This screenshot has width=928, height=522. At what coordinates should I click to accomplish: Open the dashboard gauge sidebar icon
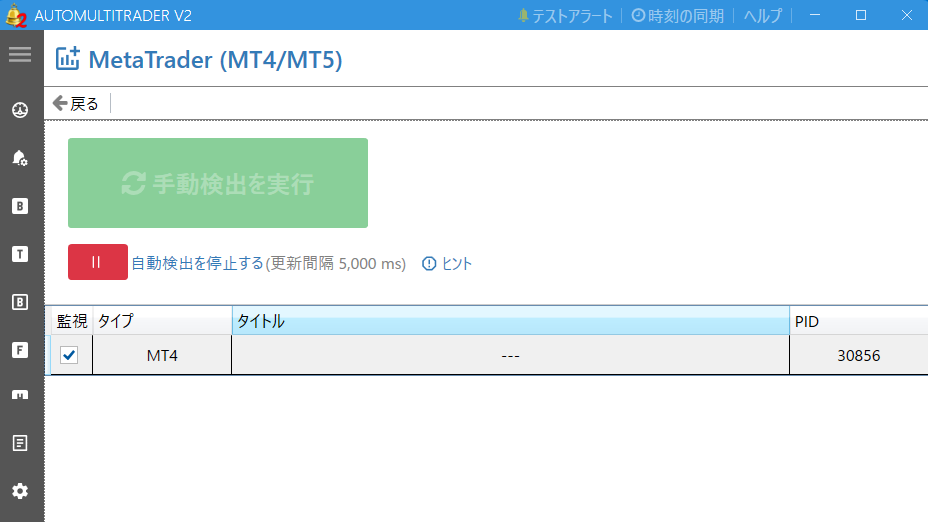[x=20, y=110]
